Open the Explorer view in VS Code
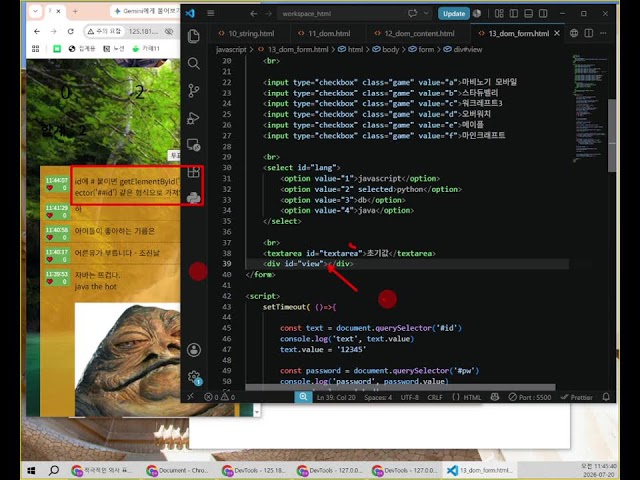The image size is (640, 480). pyautogui.click(x=193, y=36)
